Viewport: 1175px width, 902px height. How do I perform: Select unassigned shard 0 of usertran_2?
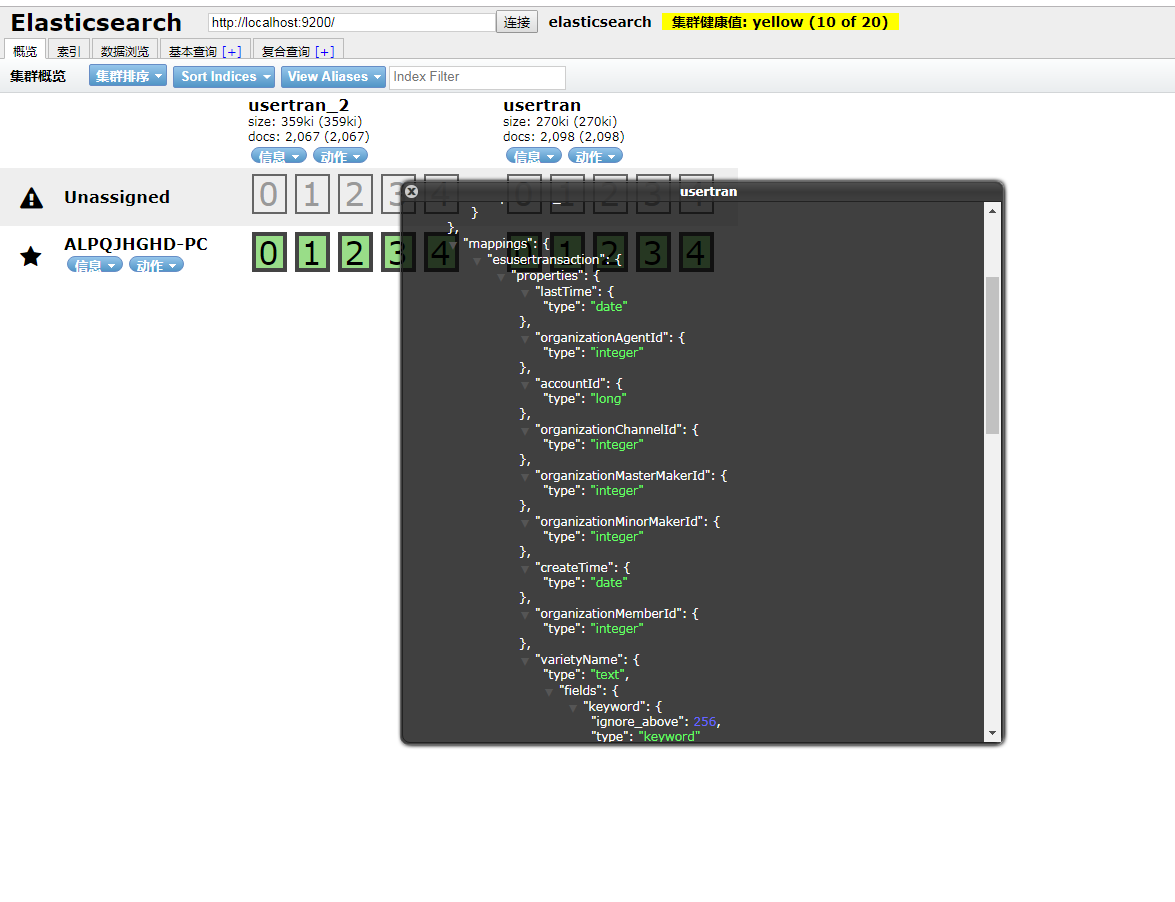click(x=269, y=194)
